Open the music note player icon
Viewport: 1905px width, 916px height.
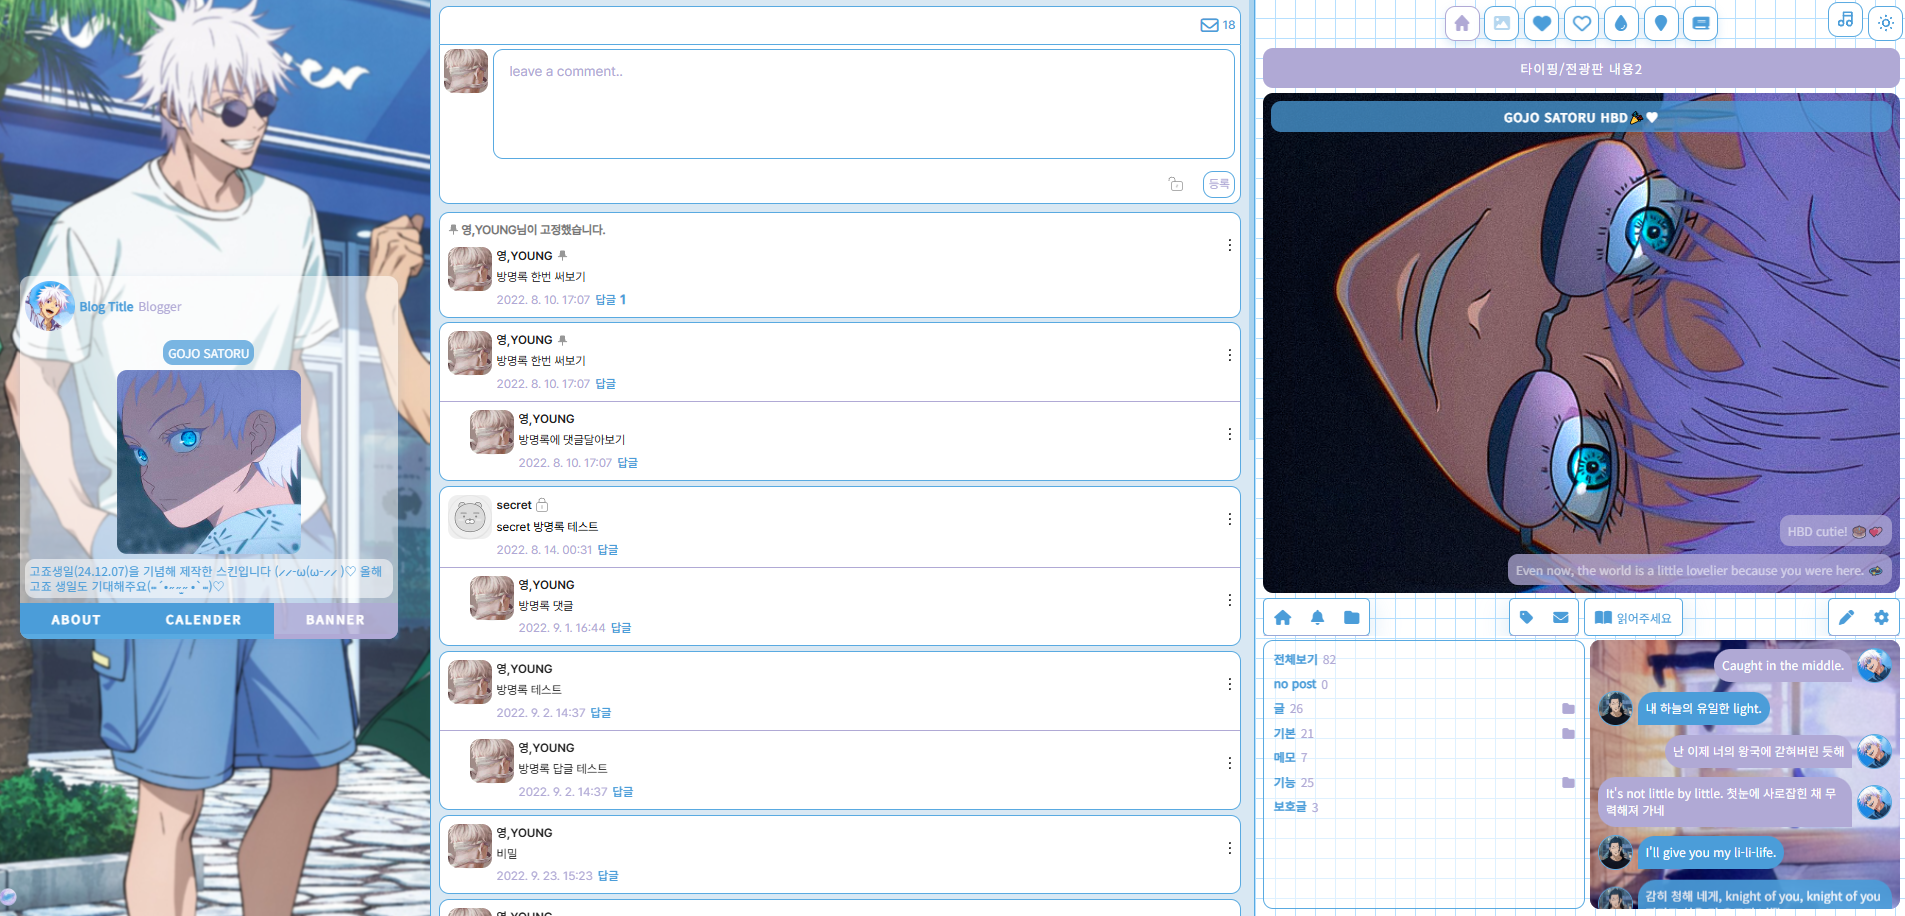1845,20
